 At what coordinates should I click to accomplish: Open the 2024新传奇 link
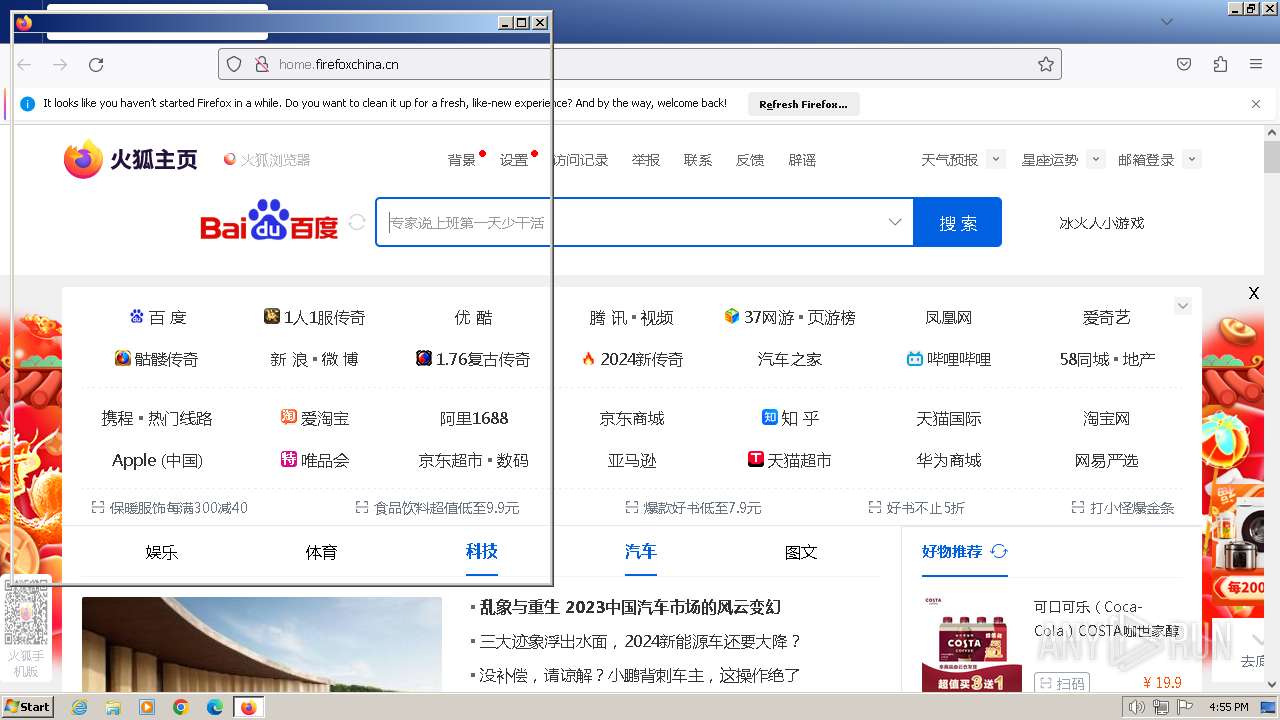tap(632, 359)
